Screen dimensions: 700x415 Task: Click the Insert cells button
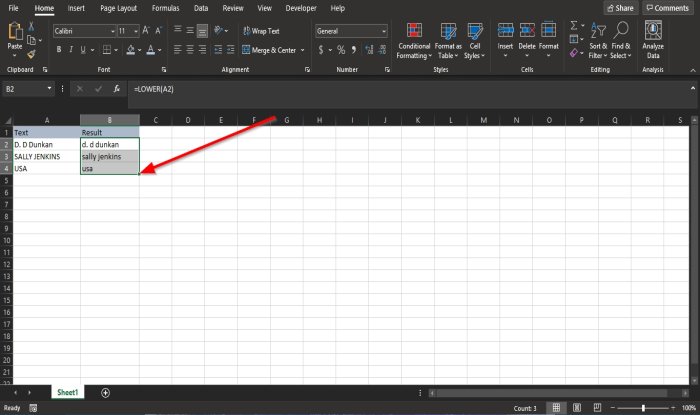(x=505, y=40)
